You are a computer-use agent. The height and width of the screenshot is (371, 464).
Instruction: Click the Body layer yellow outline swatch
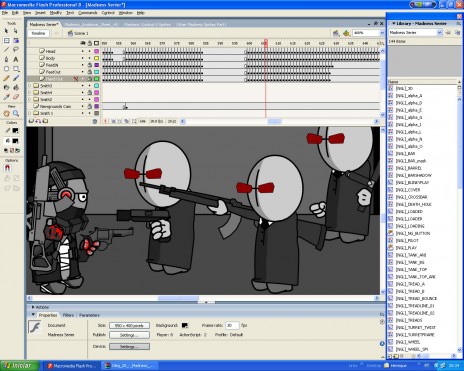coord(96,58)
